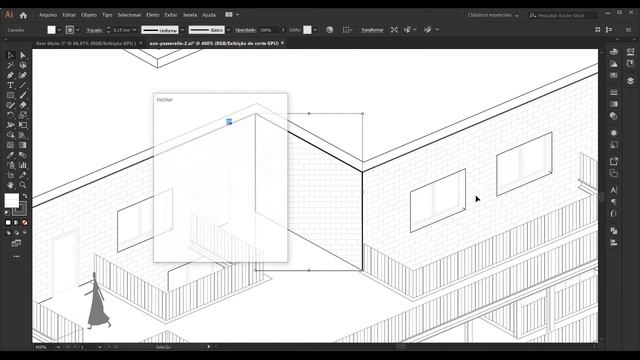This screenshot has width=640, height=360.
Task: Open the Uniforme width profile dropdown
Action: point(182,30)
